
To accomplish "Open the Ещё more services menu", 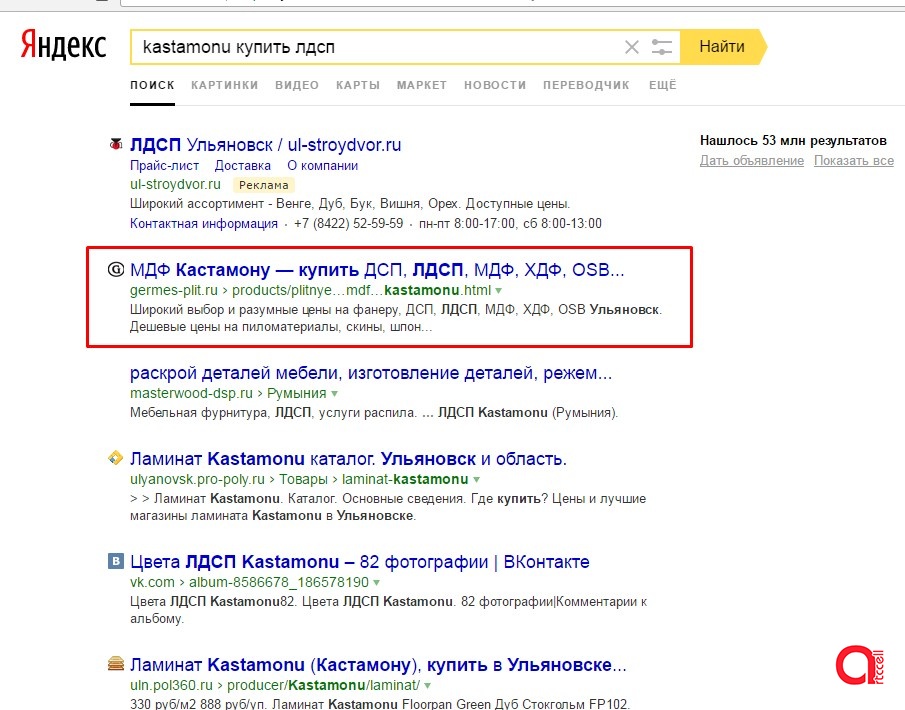I will tap(663, 85).
